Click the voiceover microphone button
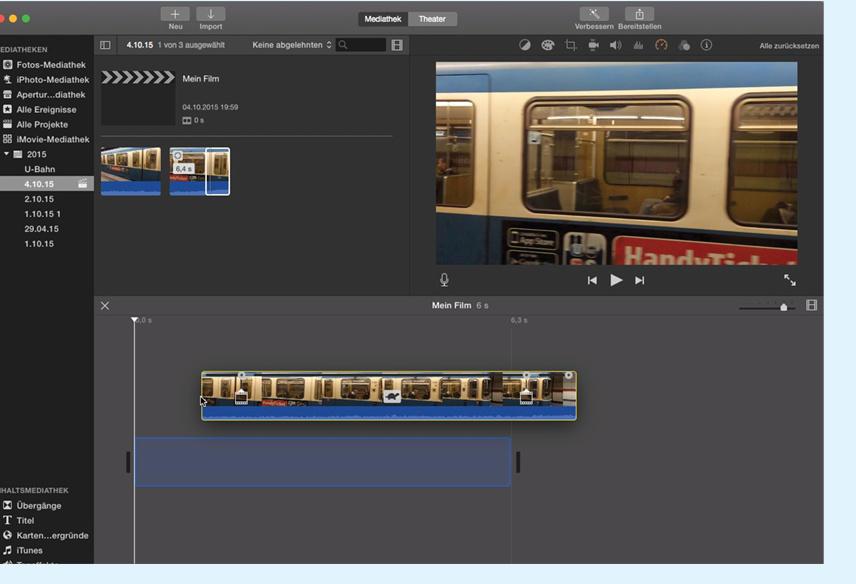Screen dimensions: 856x584 [x=444, y=280]
